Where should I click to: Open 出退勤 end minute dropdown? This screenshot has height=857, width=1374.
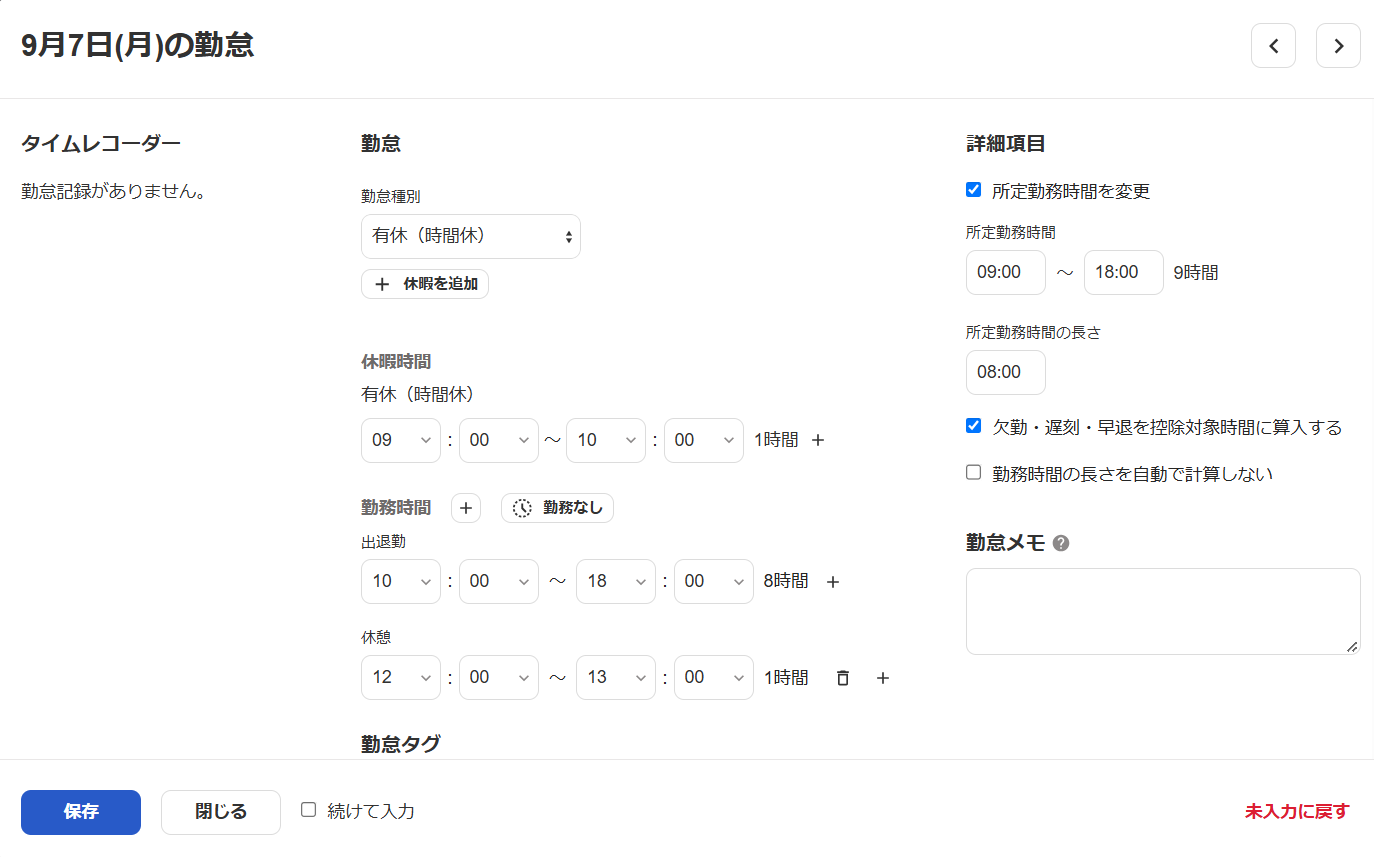tap(714, 581)
